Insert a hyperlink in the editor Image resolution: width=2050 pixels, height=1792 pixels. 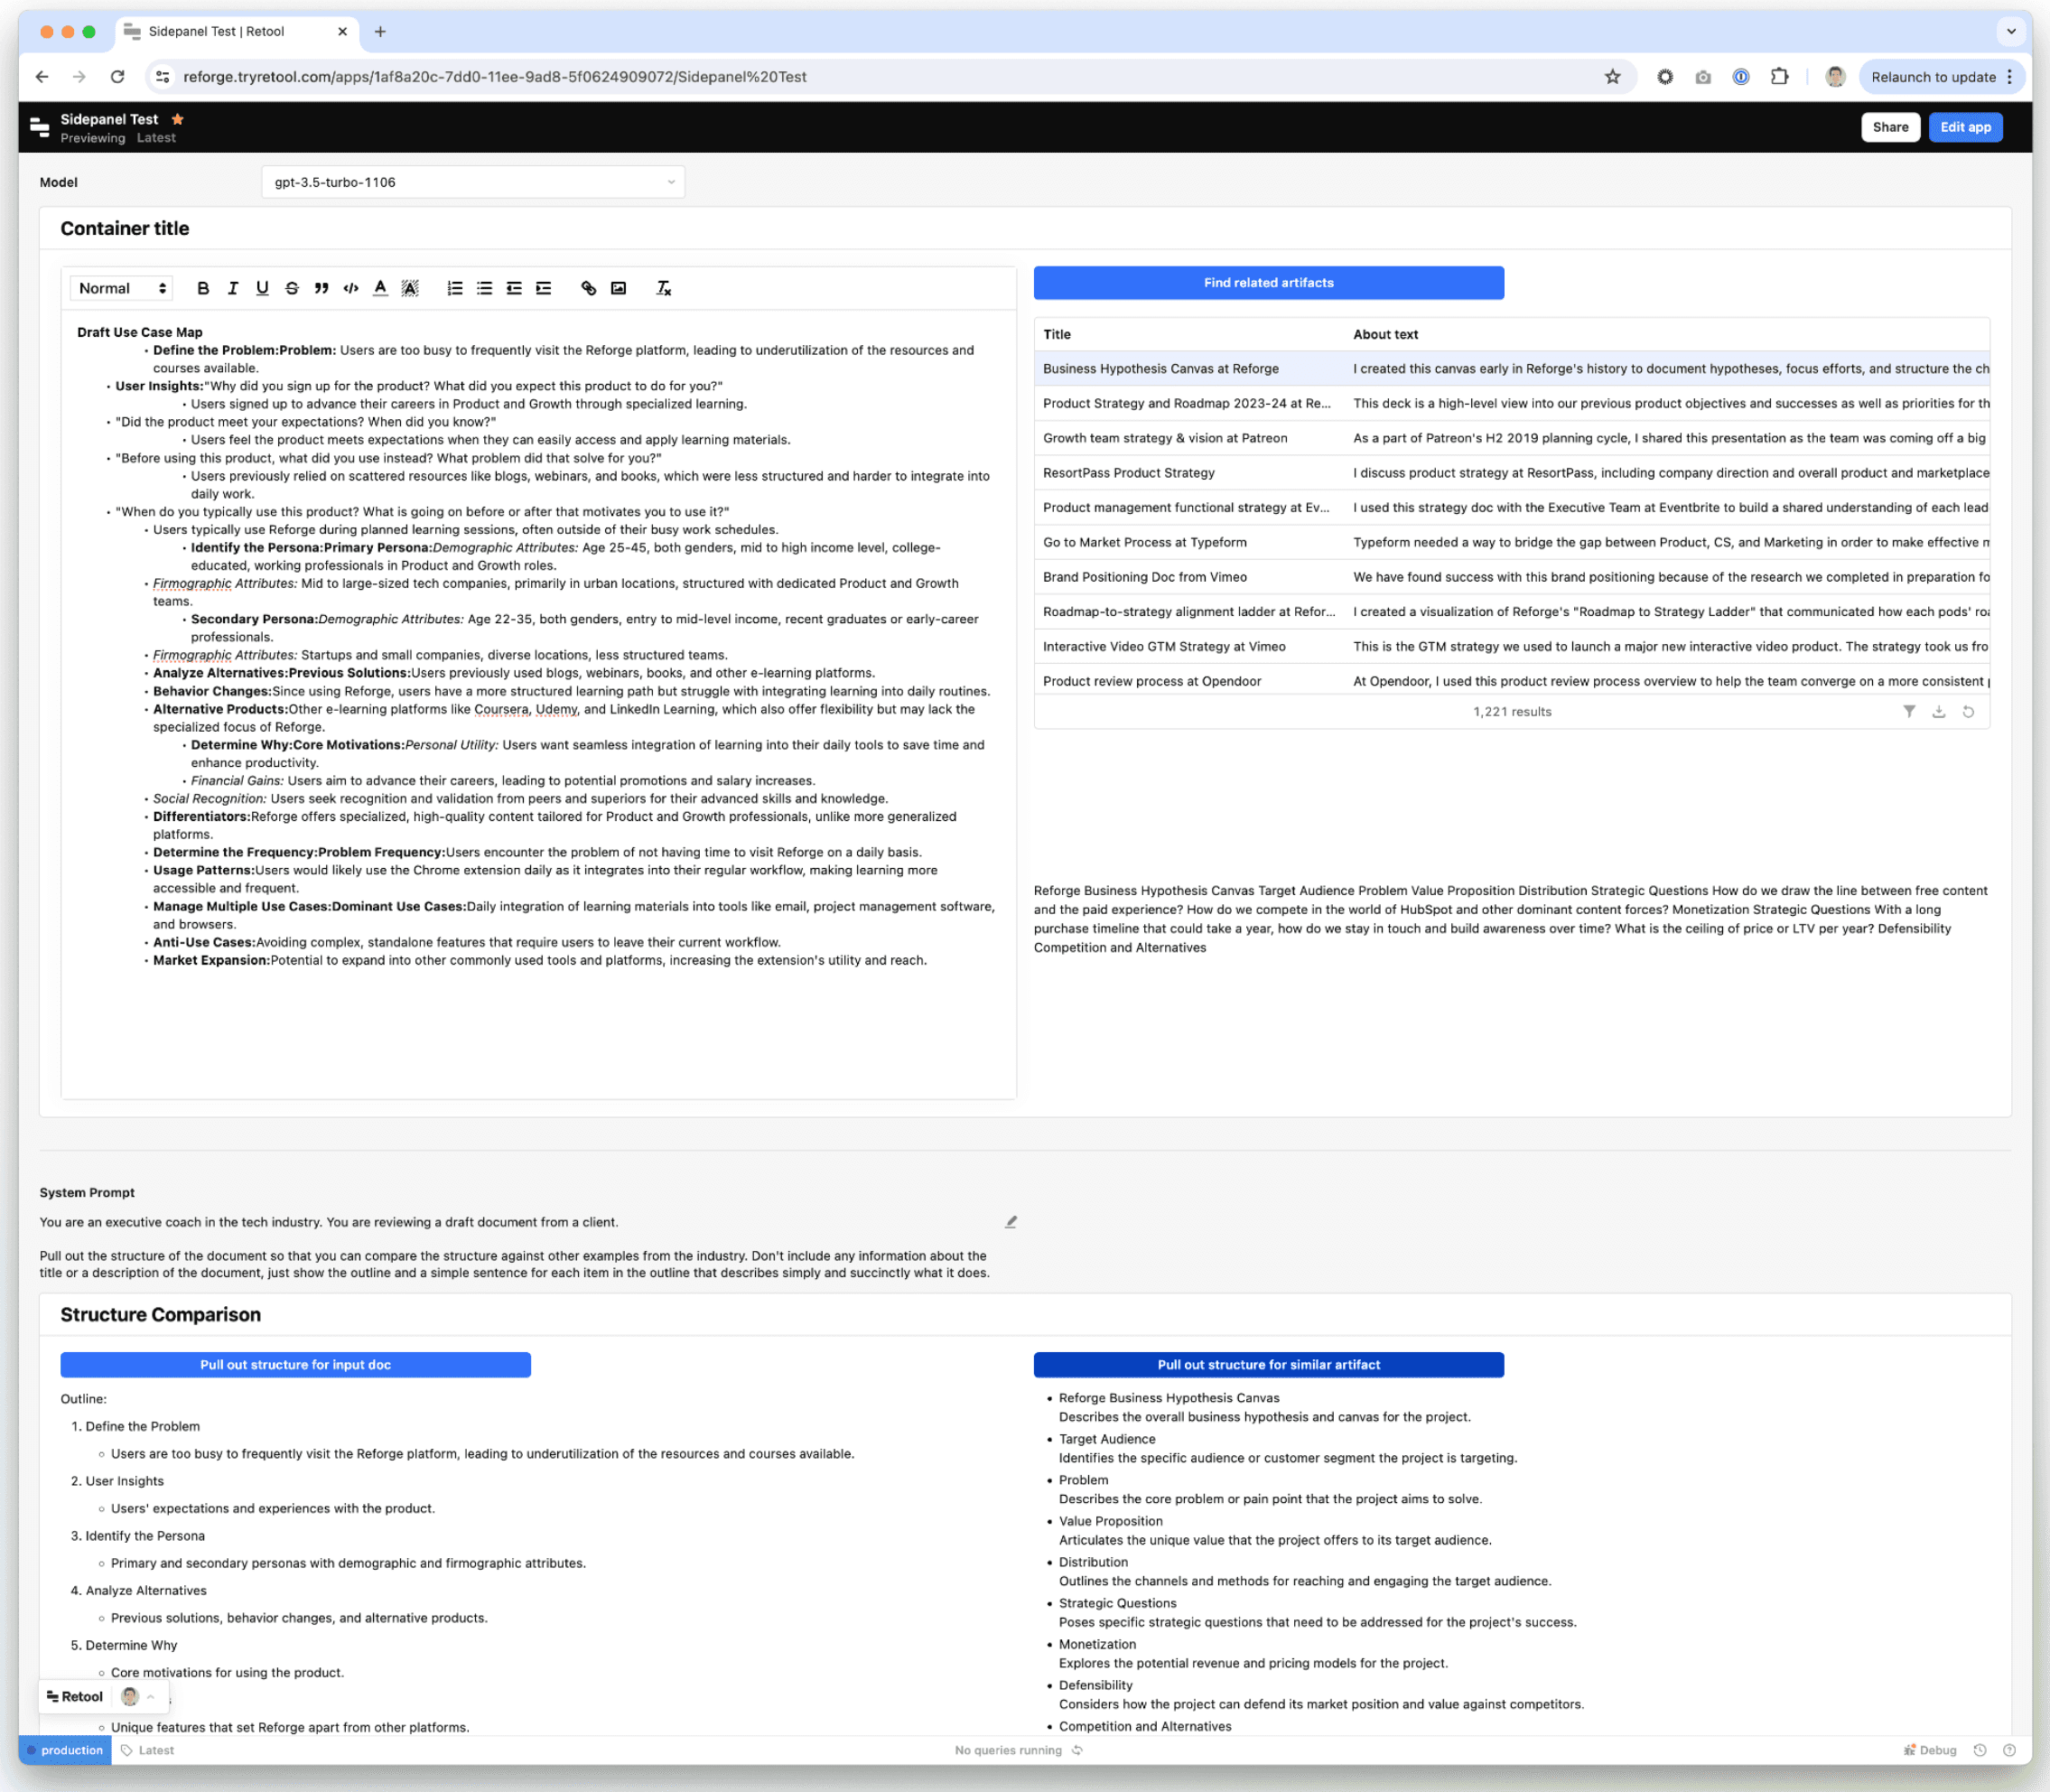(589, 288)
